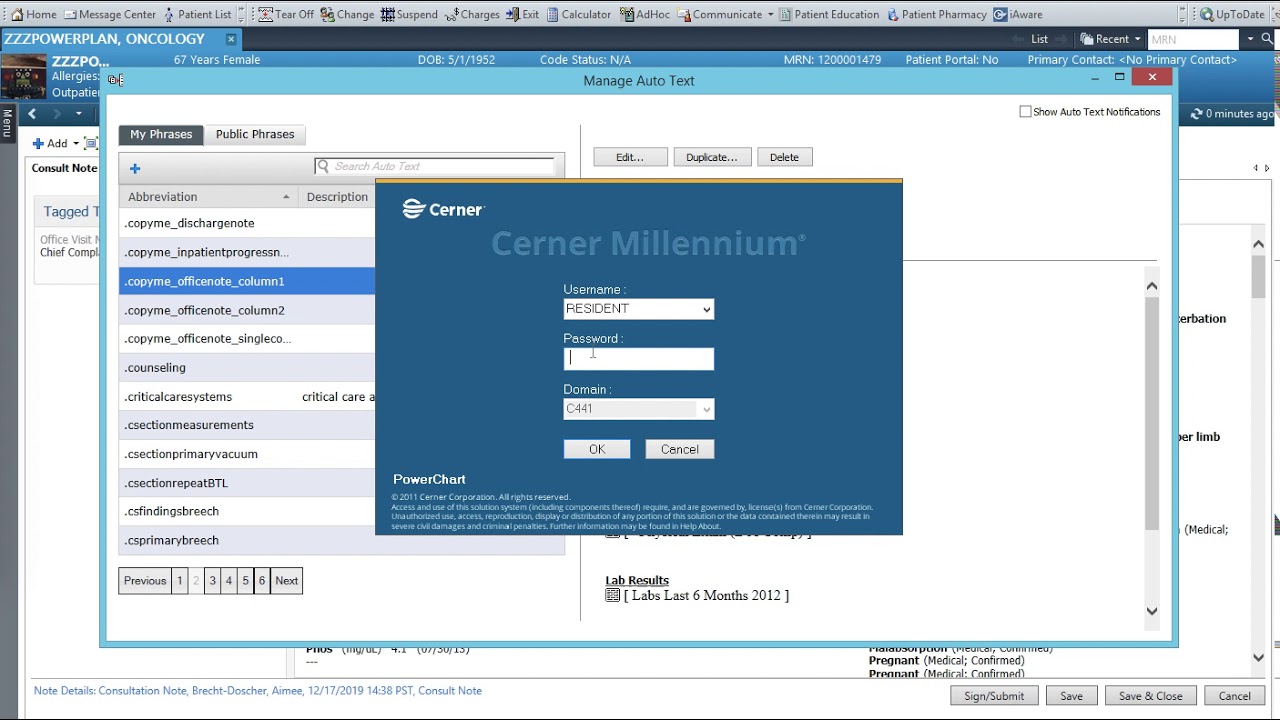This screenshot has width=1280, height=720.
Task: Open Patient Education from the toolbar
Action: click(x=830, y=14)
